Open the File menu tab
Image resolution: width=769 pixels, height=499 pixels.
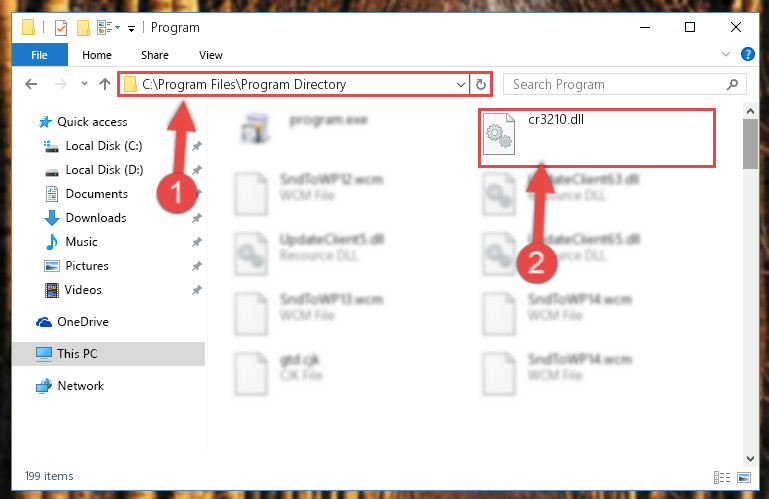point(39,55)
